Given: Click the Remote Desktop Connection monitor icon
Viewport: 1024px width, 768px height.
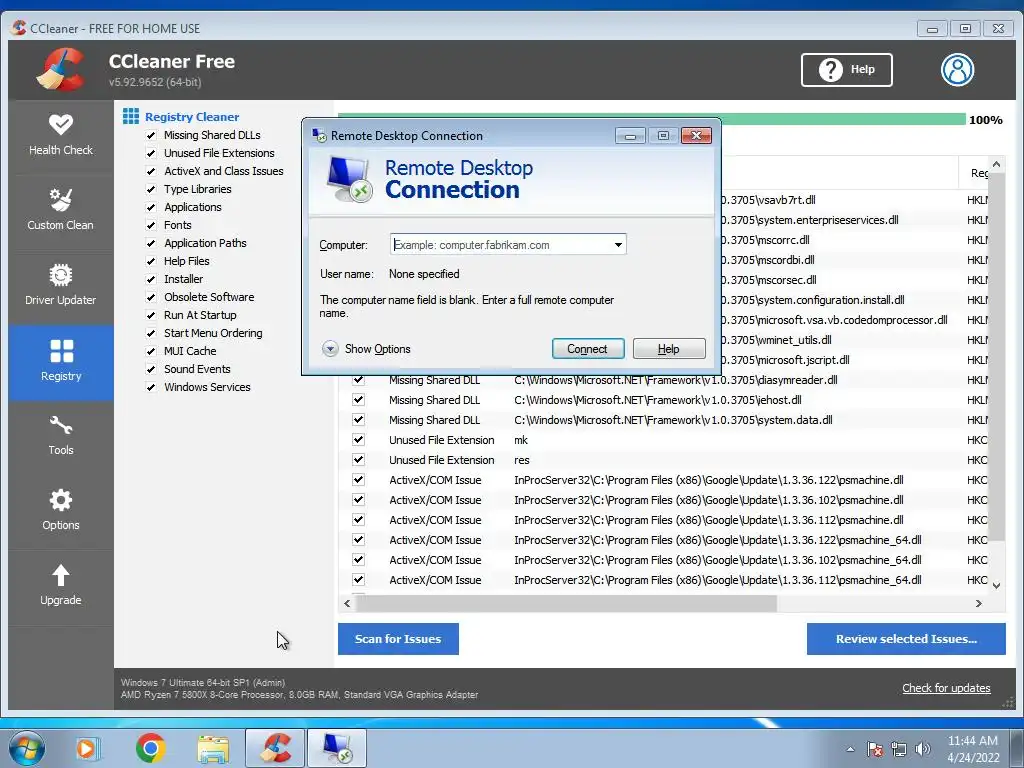Looking at the screenshot, I should [349, 179].
